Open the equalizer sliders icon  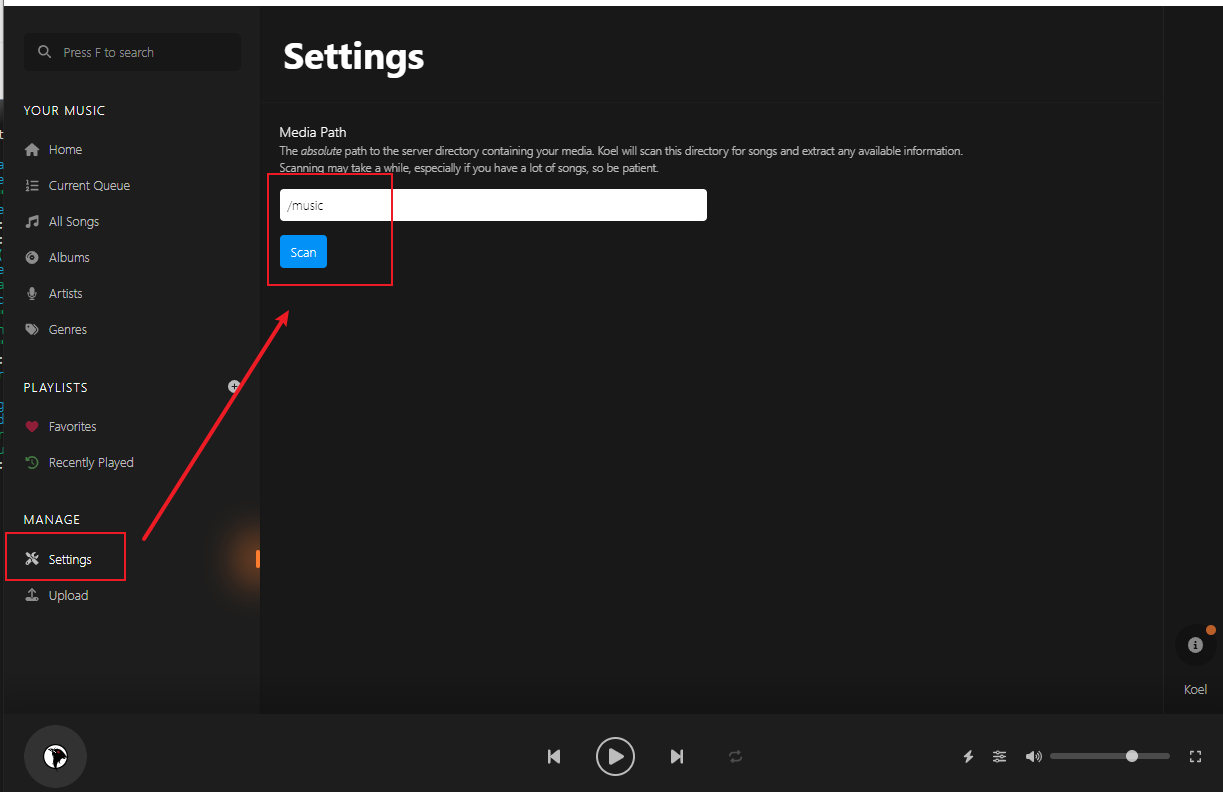999,757
